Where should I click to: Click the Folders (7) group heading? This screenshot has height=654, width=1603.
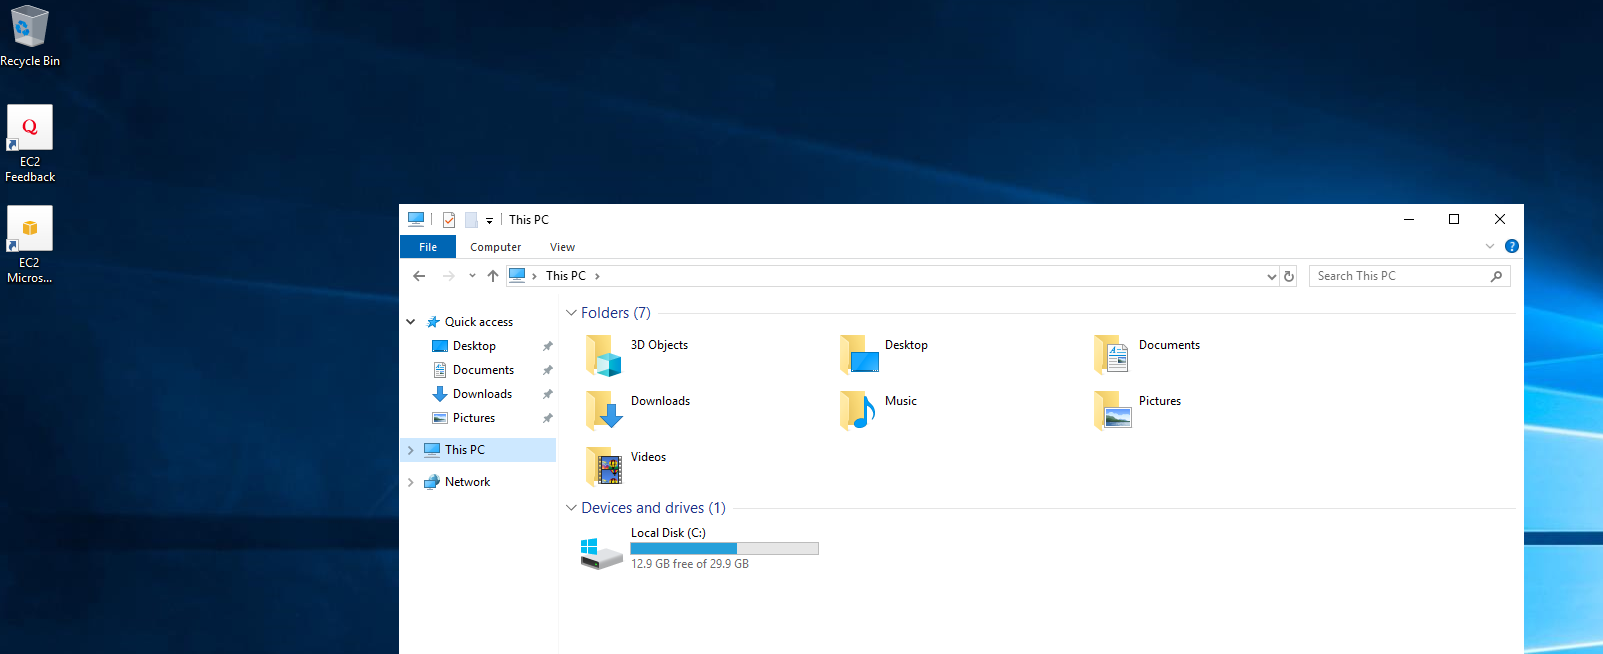[616, 313]
